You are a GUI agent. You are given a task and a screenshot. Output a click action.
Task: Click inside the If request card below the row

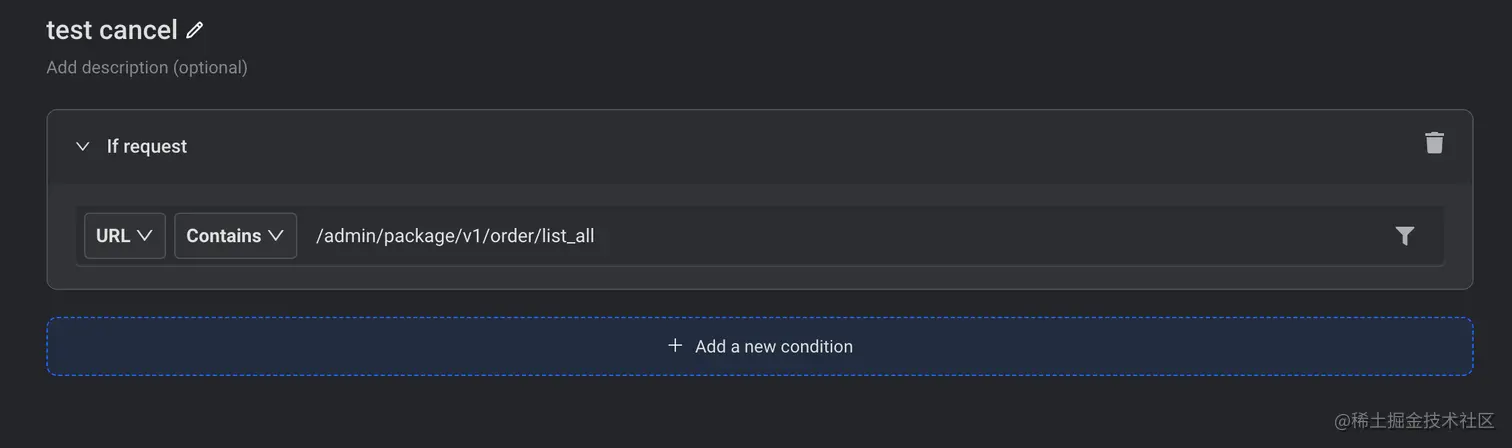point(760,277)
